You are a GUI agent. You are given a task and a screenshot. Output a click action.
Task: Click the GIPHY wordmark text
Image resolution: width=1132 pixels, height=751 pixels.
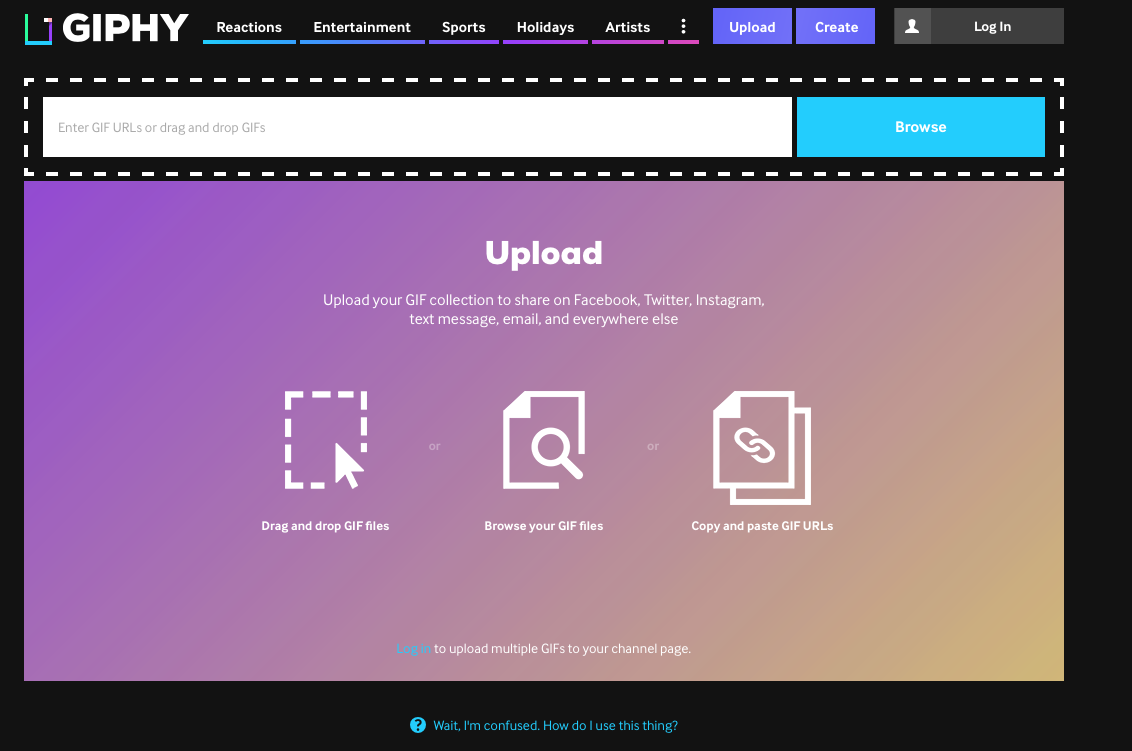tap(125, 28)
